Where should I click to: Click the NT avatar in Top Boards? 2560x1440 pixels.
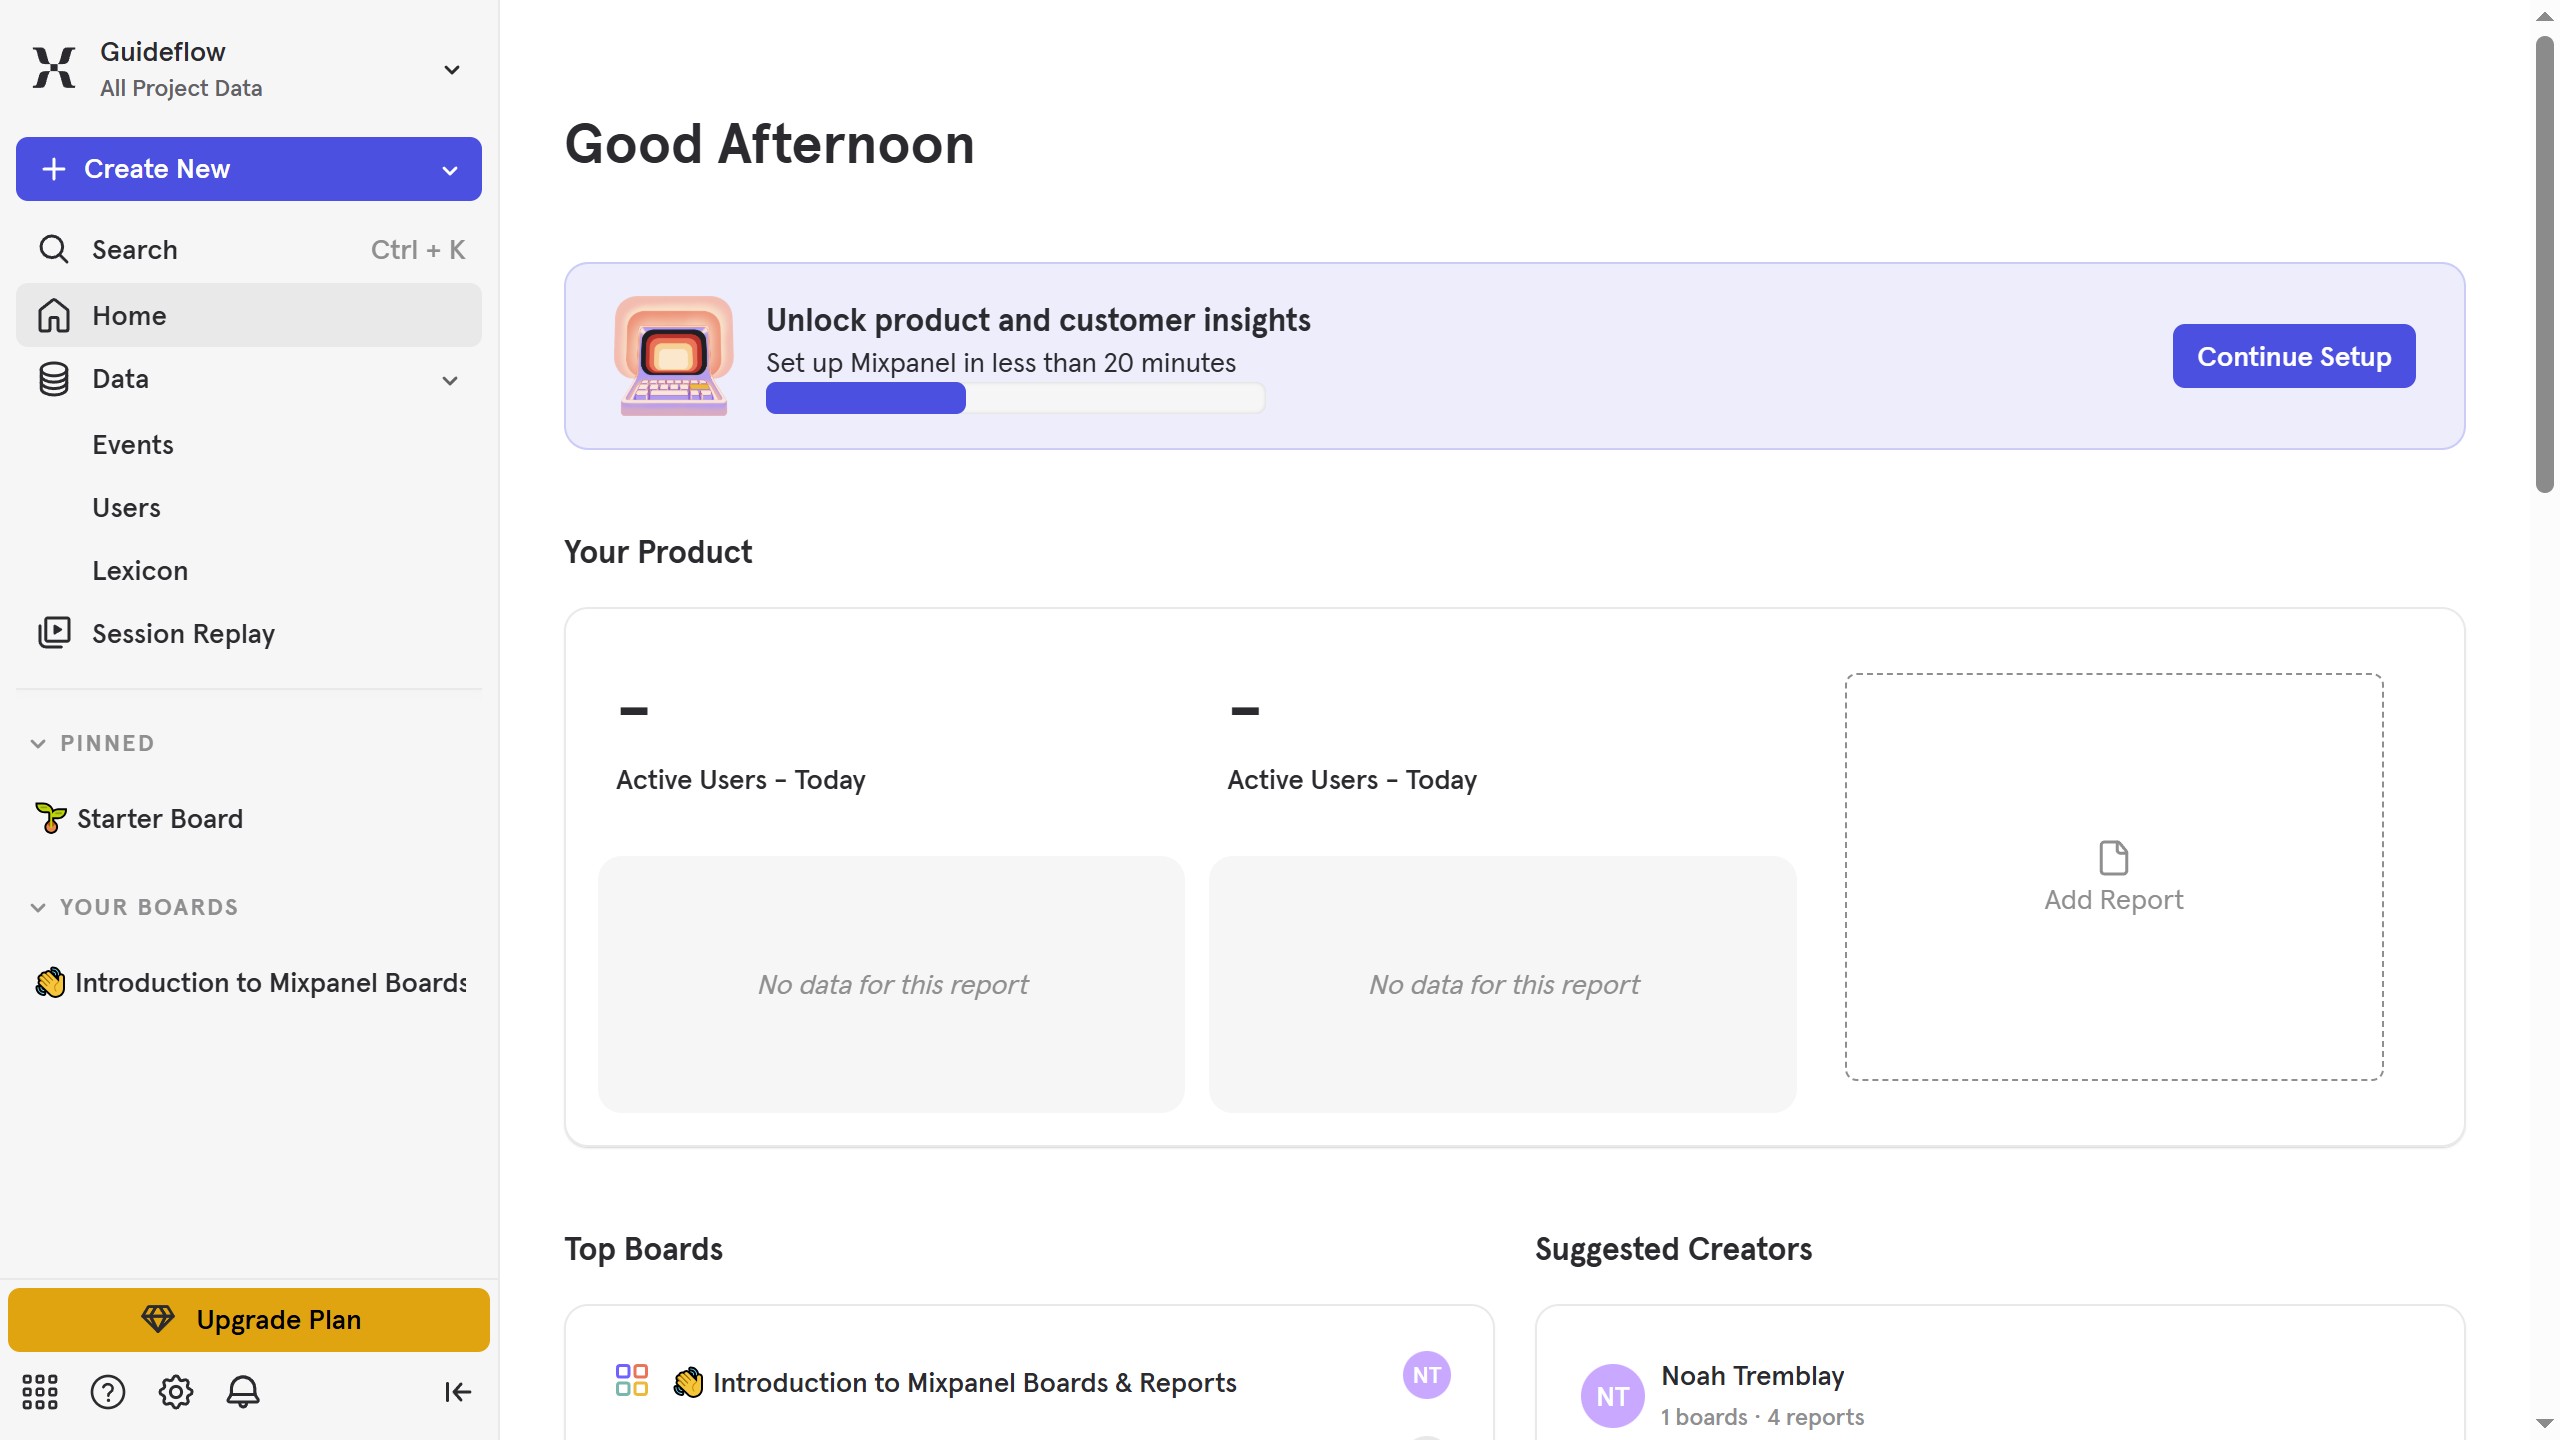pyautogui.click(x=1427, y=1375)
